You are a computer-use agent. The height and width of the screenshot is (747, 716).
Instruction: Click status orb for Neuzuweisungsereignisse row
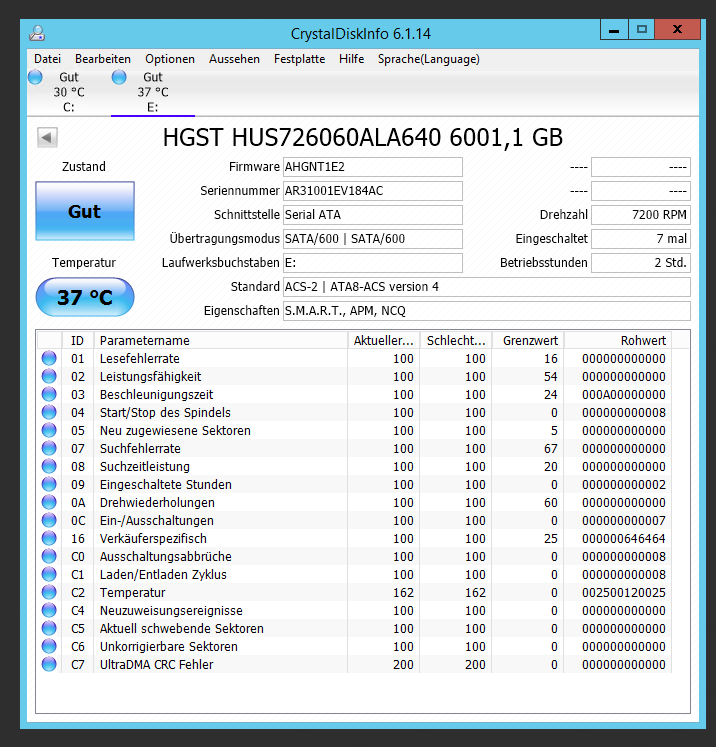click(49, 610)
